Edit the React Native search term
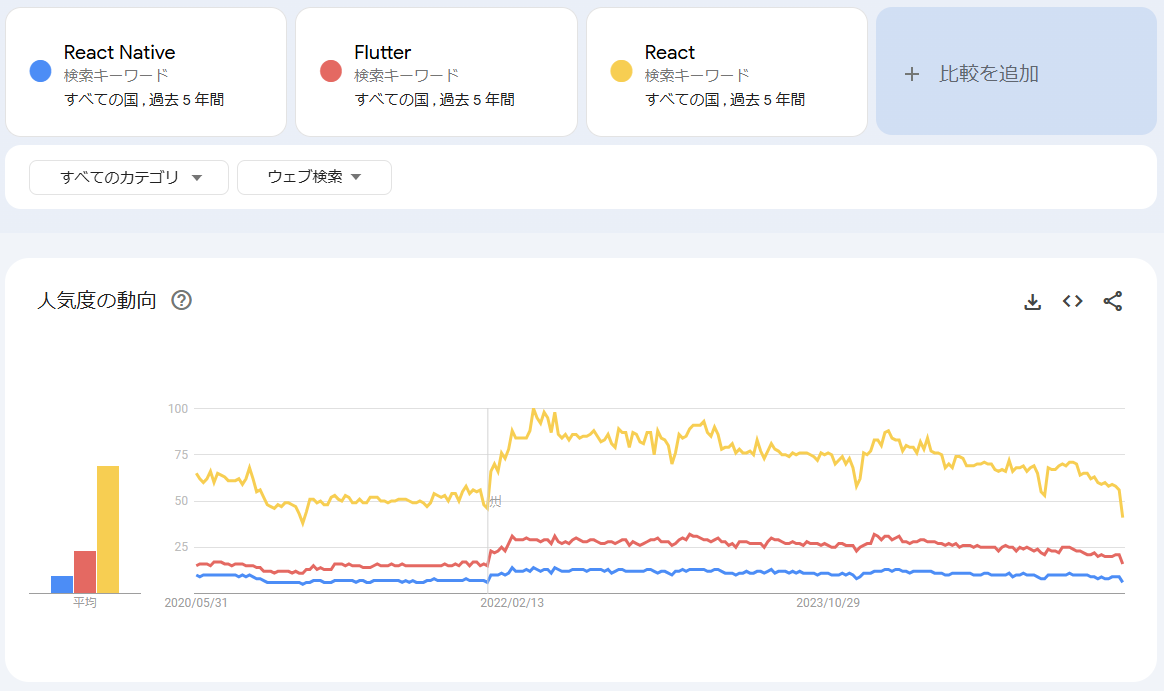 tap(146, 72)
